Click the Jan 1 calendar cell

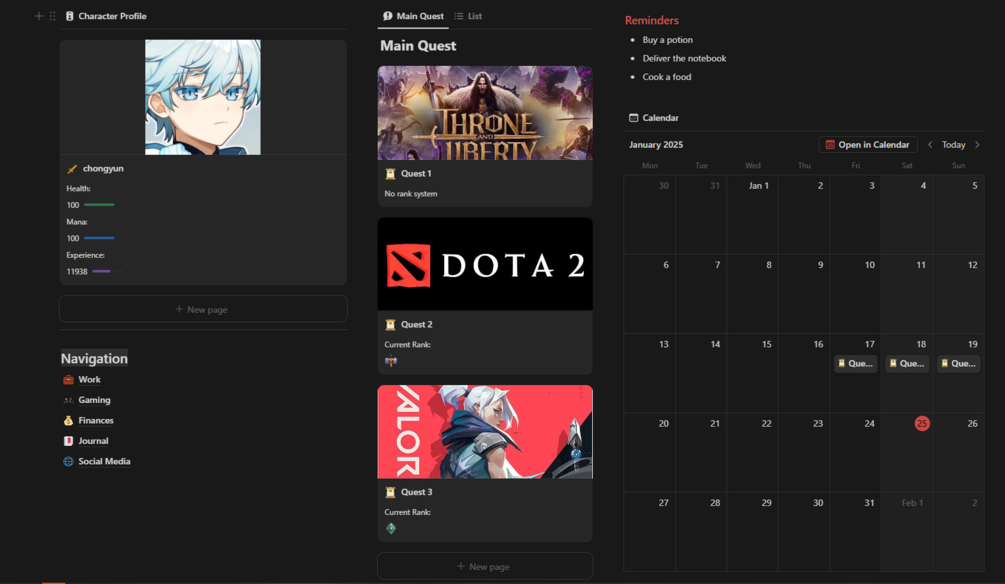tap(753, 215)
